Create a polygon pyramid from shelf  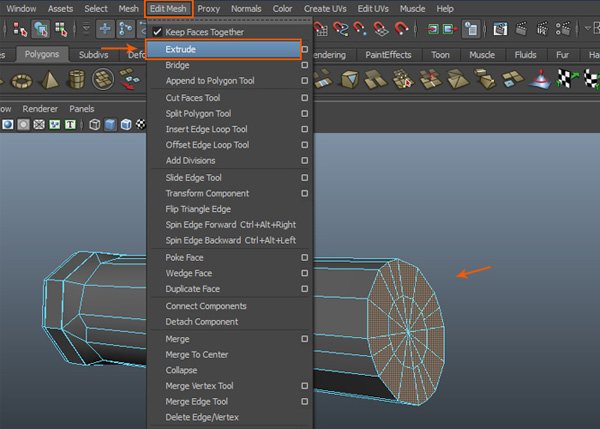point(49,80)
